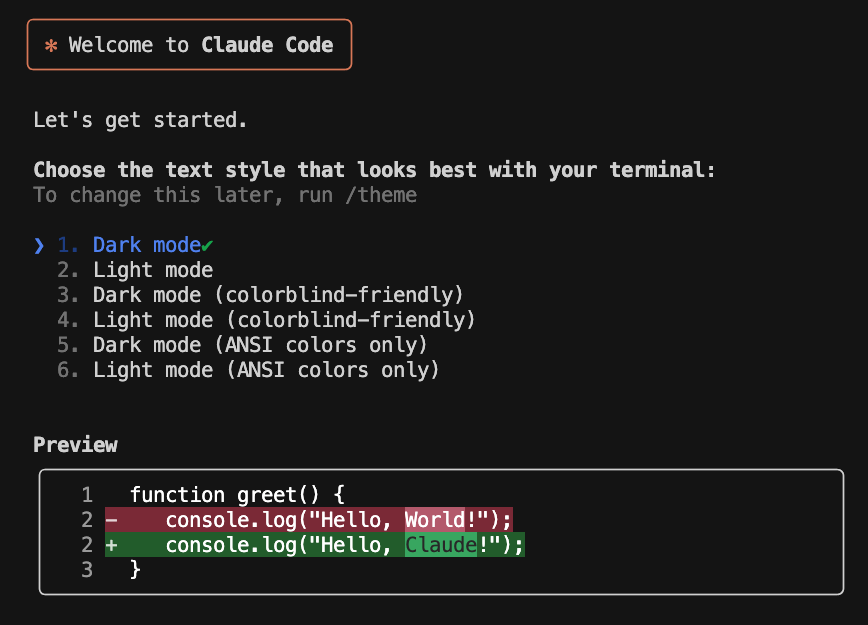Click the 'Choose the text style' heading
Image resolution: width=868 pixels, height=625 pixels.
[374, 169]
